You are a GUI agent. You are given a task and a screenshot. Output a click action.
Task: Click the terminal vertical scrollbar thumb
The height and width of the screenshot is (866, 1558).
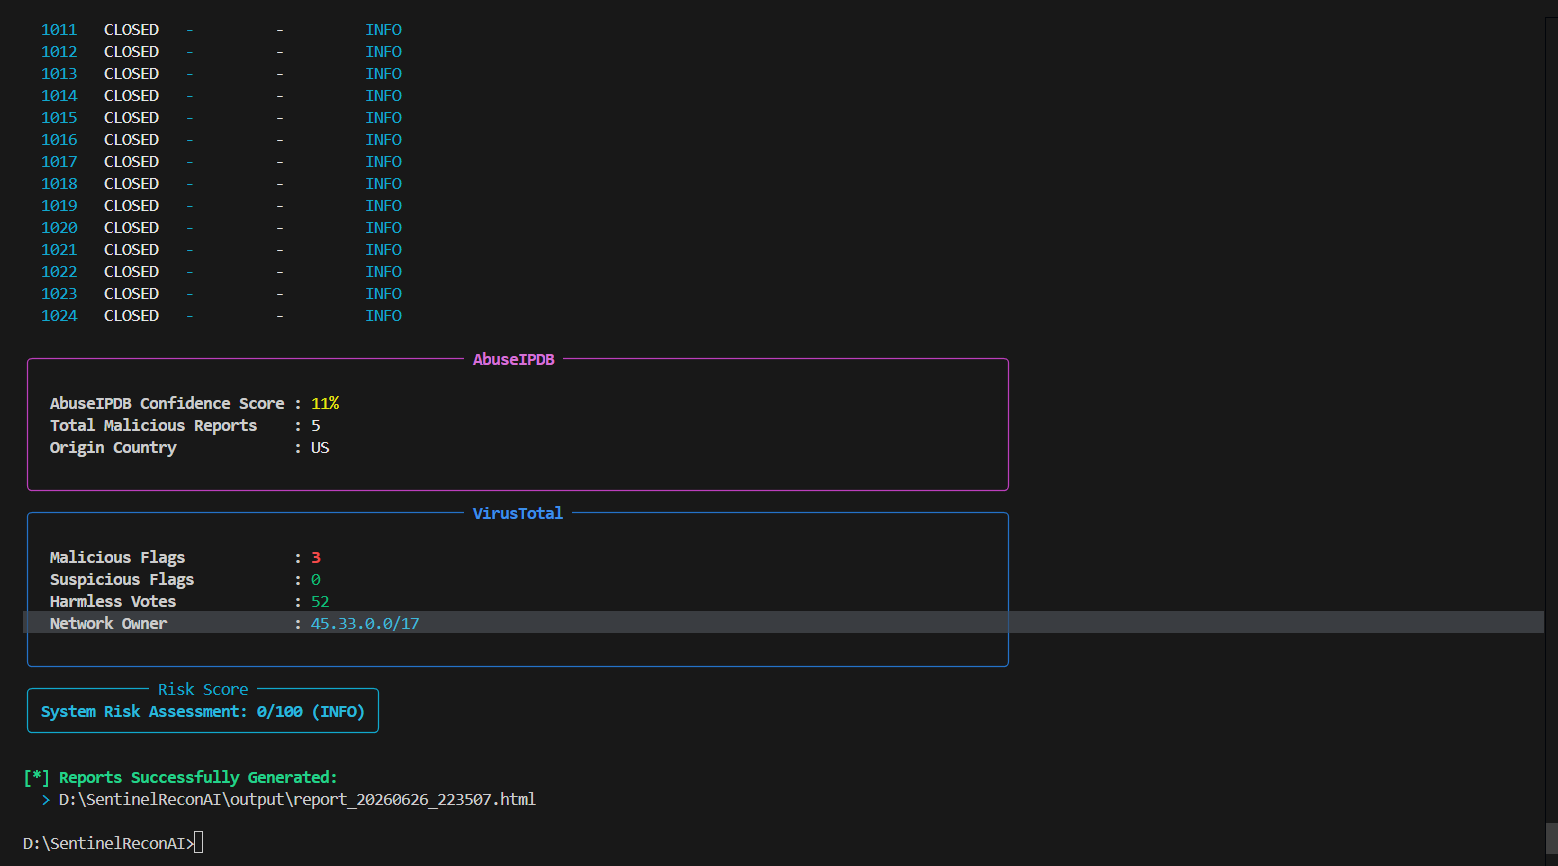coord(1551,840)
